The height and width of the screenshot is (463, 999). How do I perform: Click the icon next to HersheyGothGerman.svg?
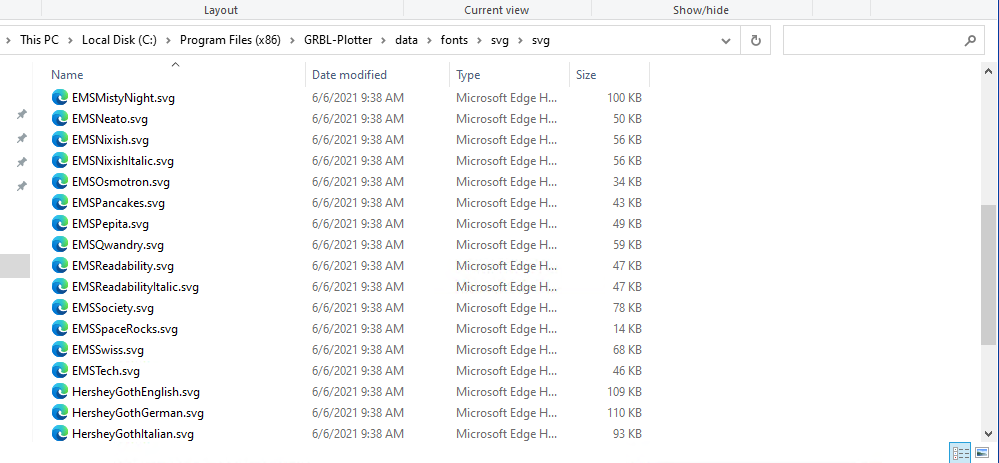click(59, 413)
